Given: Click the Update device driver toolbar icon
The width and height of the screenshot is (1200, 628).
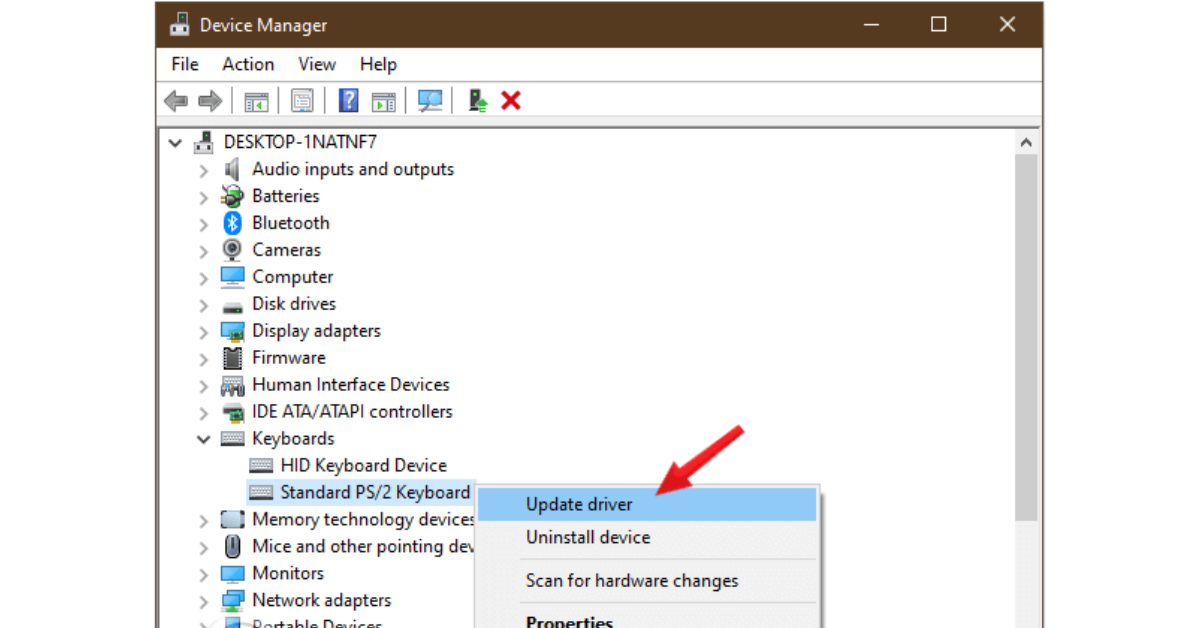Looking at the screenshot, I should 478,101.
